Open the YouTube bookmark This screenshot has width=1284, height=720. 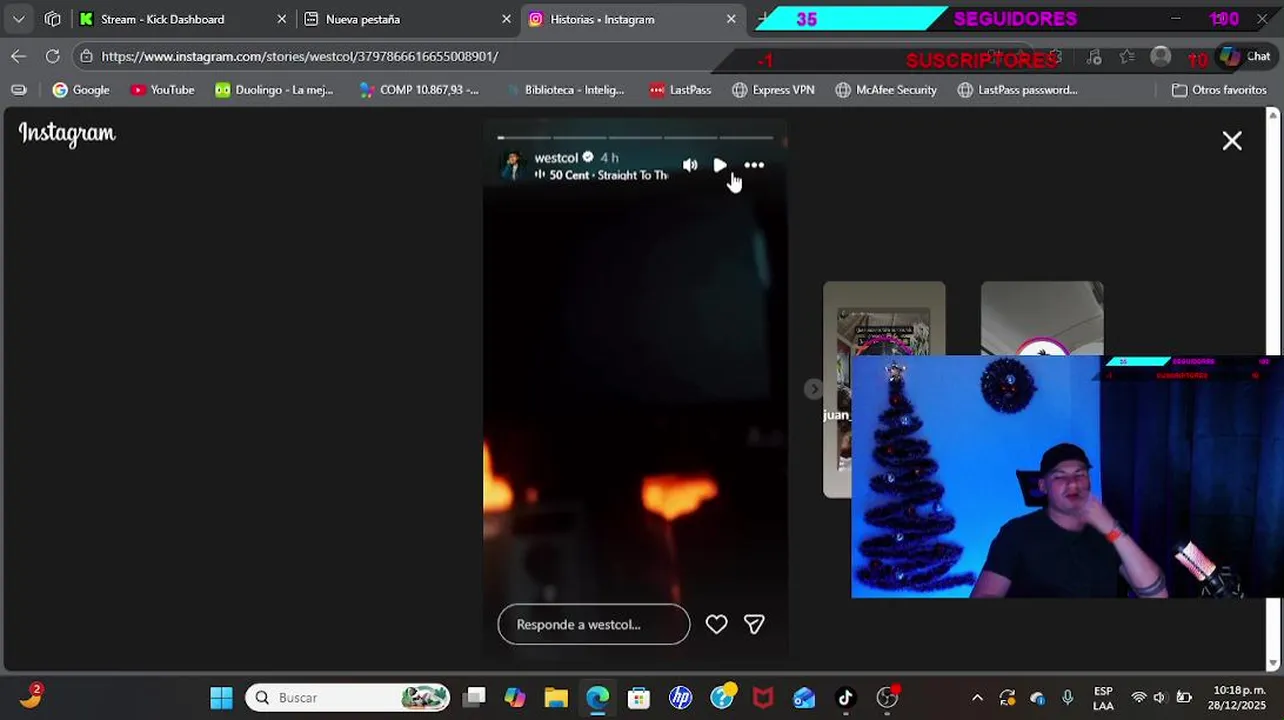point(162,90)
